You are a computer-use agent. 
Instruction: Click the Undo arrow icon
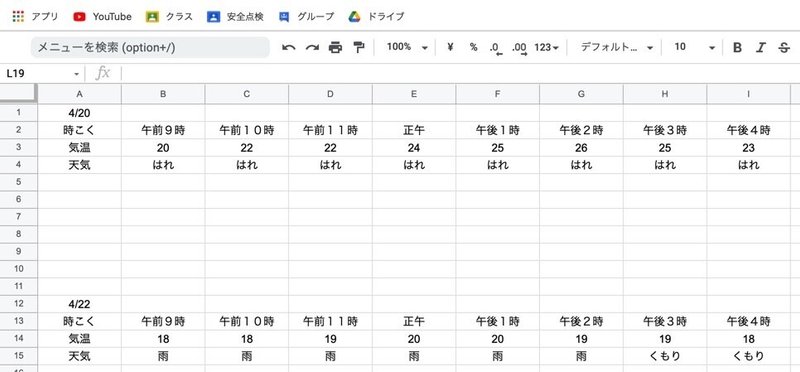coord(289,47)
